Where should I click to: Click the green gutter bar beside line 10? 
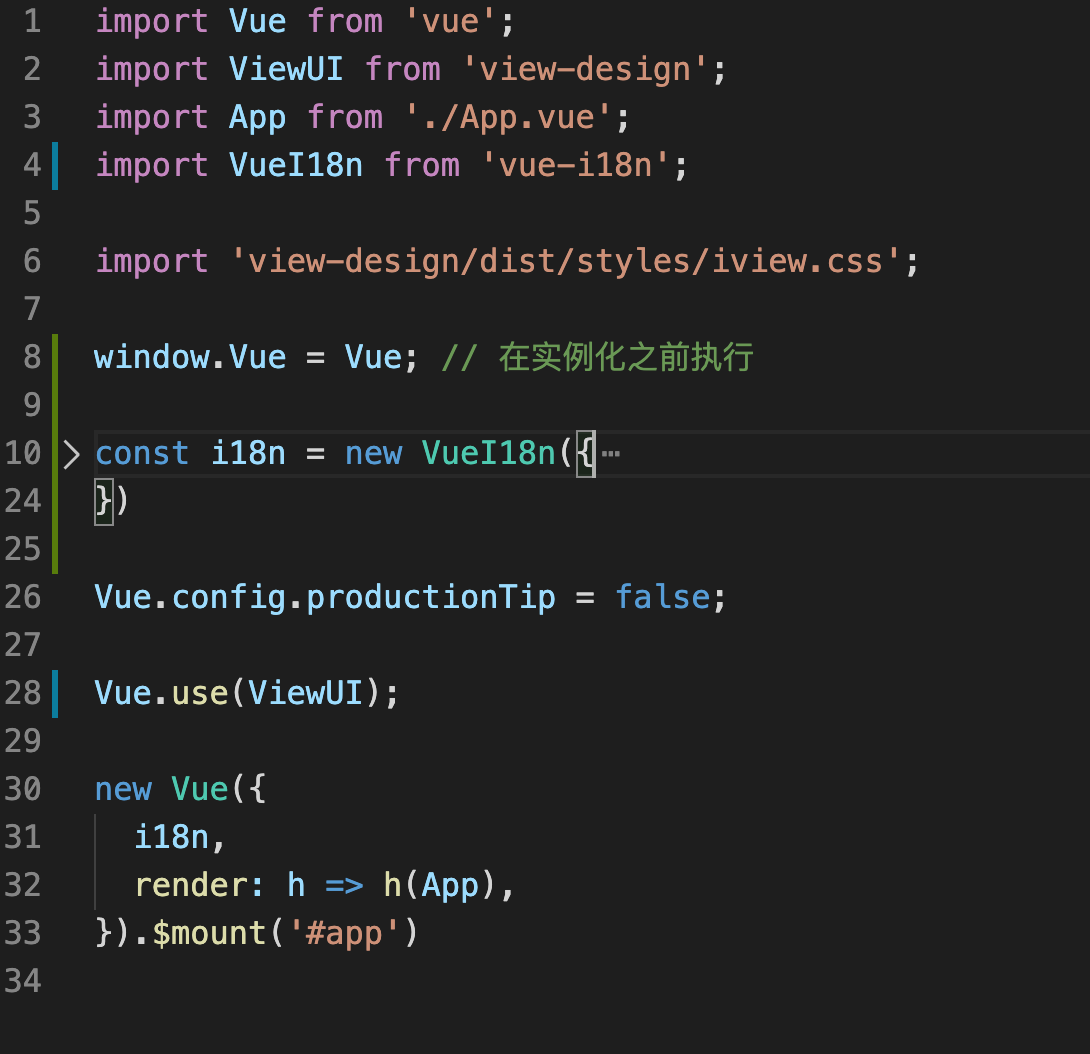click(57, 452)
